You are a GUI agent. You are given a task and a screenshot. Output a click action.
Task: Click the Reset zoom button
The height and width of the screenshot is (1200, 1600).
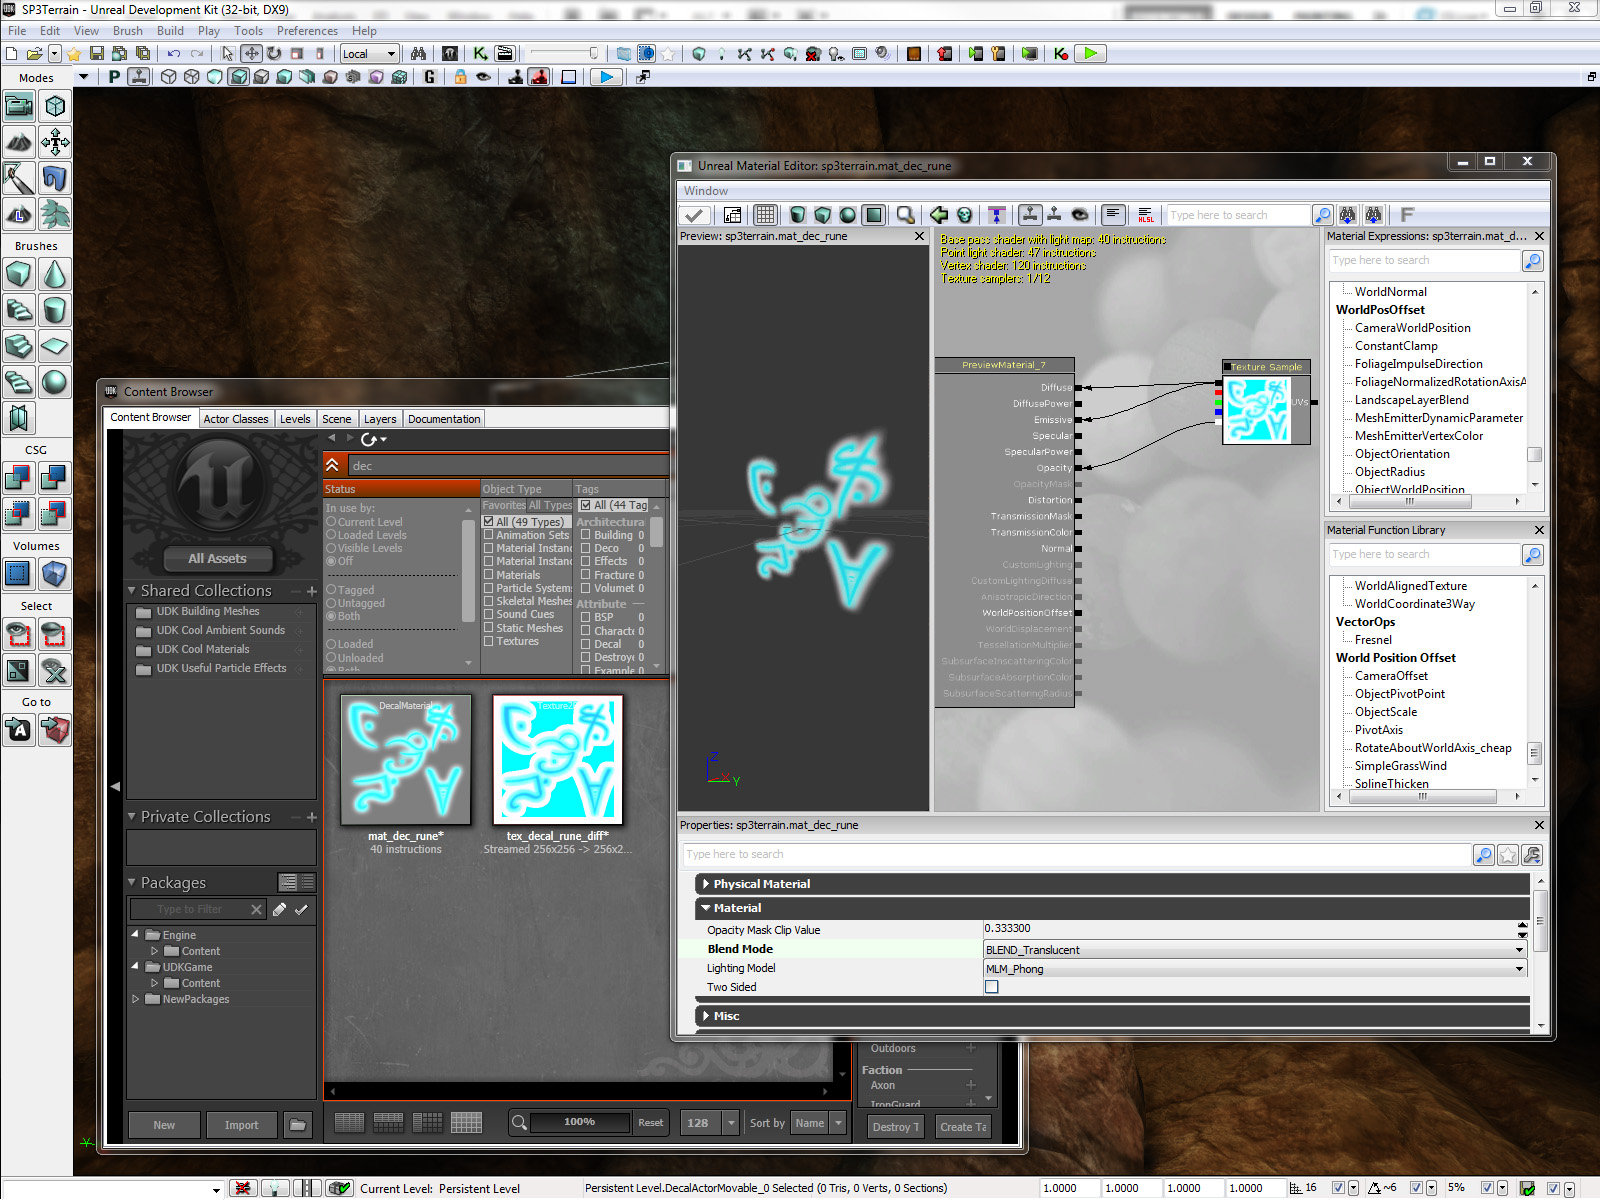[651, 1123]
